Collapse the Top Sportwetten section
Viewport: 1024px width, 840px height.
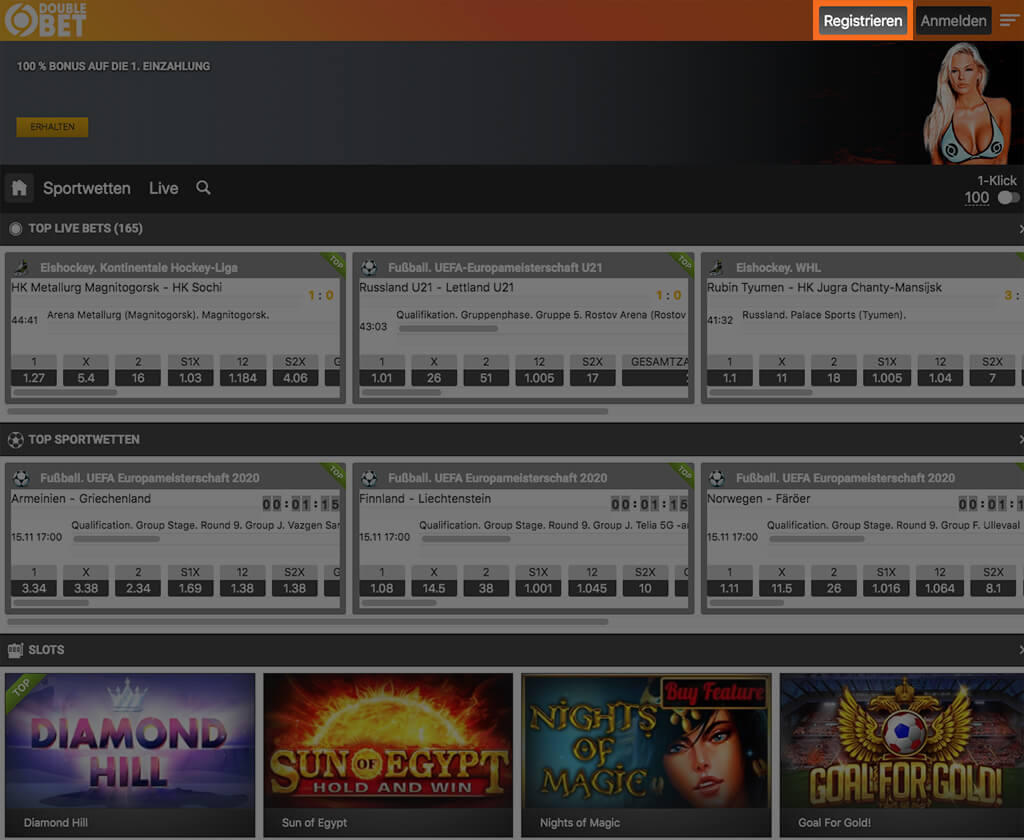(1020, 440)
